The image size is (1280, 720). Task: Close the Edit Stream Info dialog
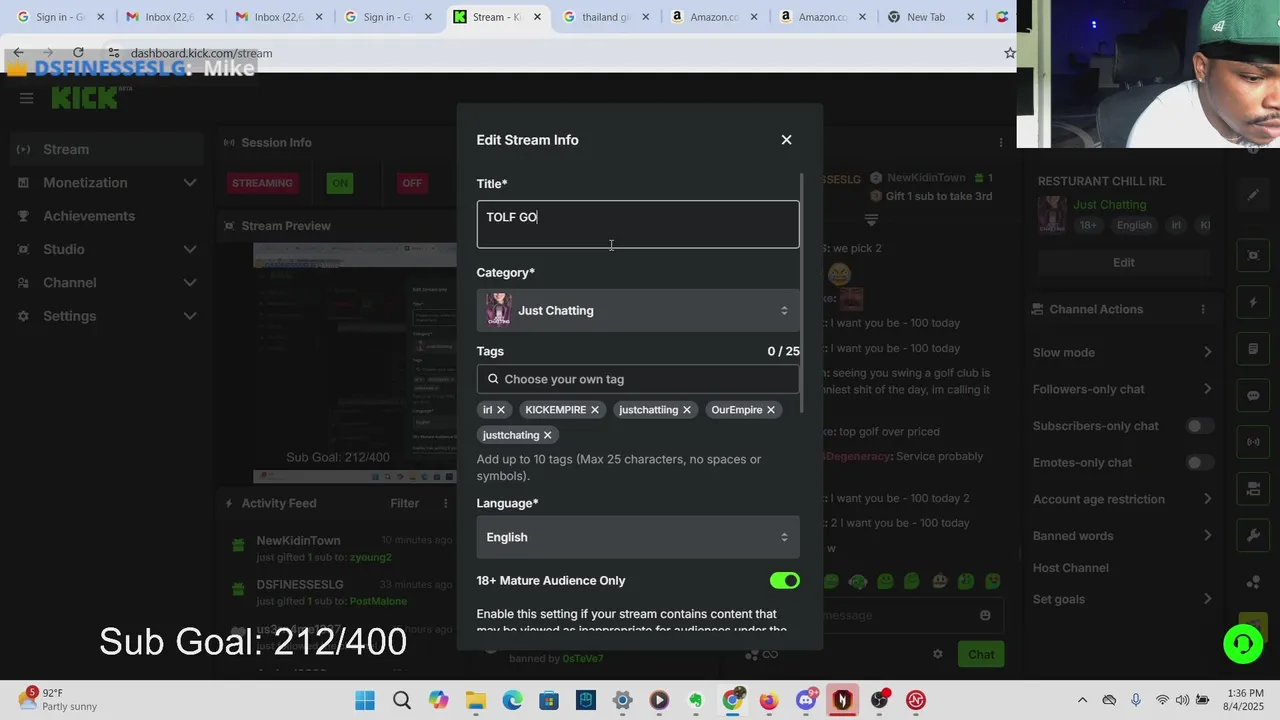(x=786, y=140)
